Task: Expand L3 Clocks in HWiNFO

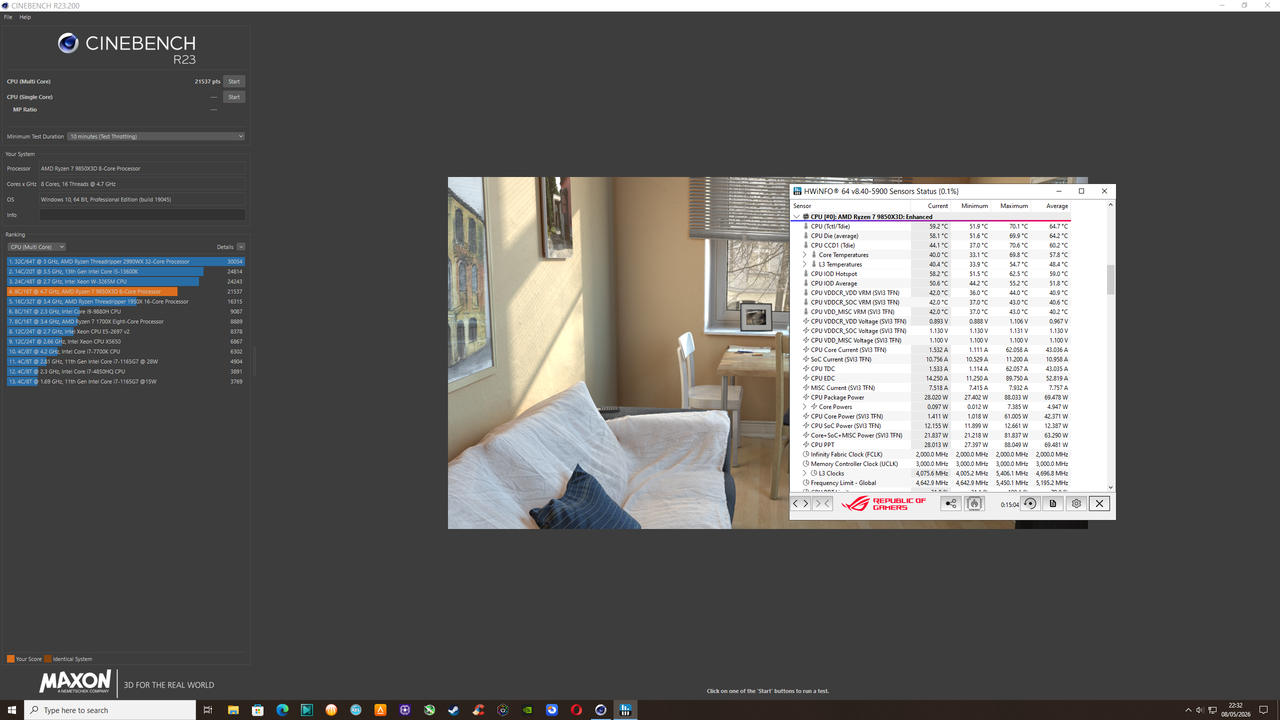Action: coord(805,473)
